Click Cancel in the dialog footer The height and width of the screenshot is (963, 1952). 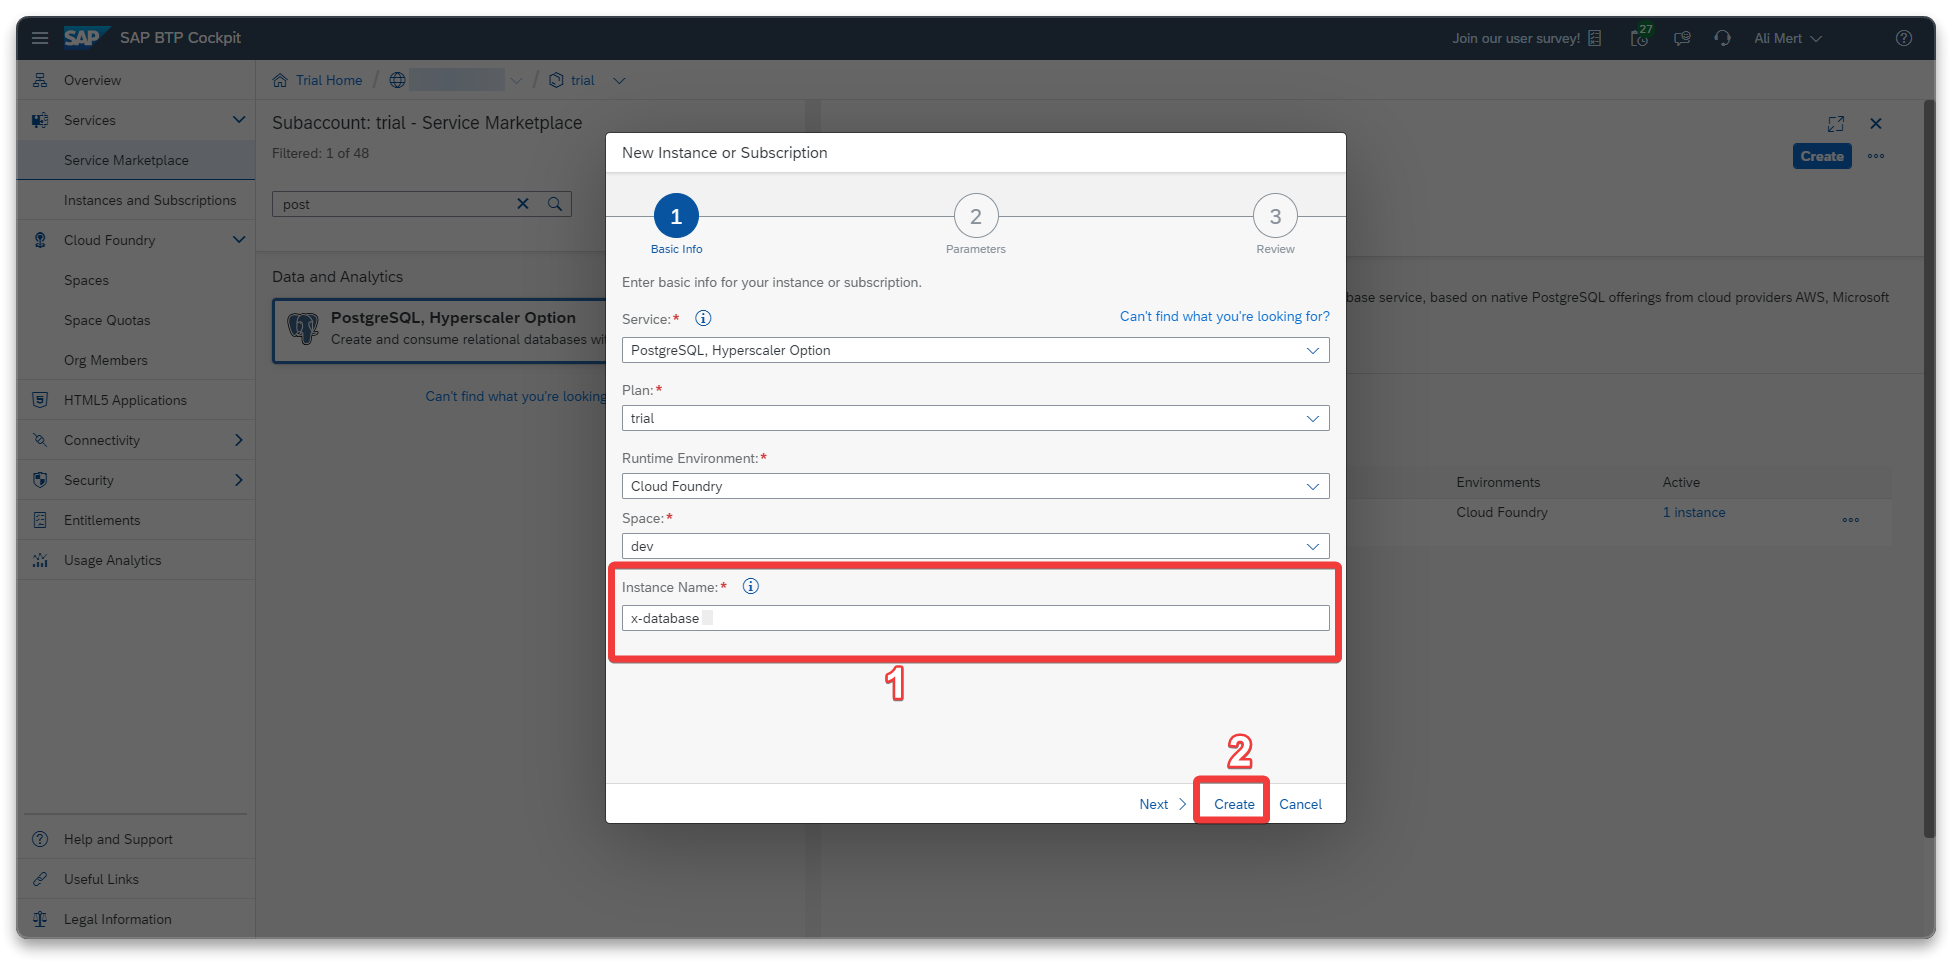click(x=1300, y=804)
